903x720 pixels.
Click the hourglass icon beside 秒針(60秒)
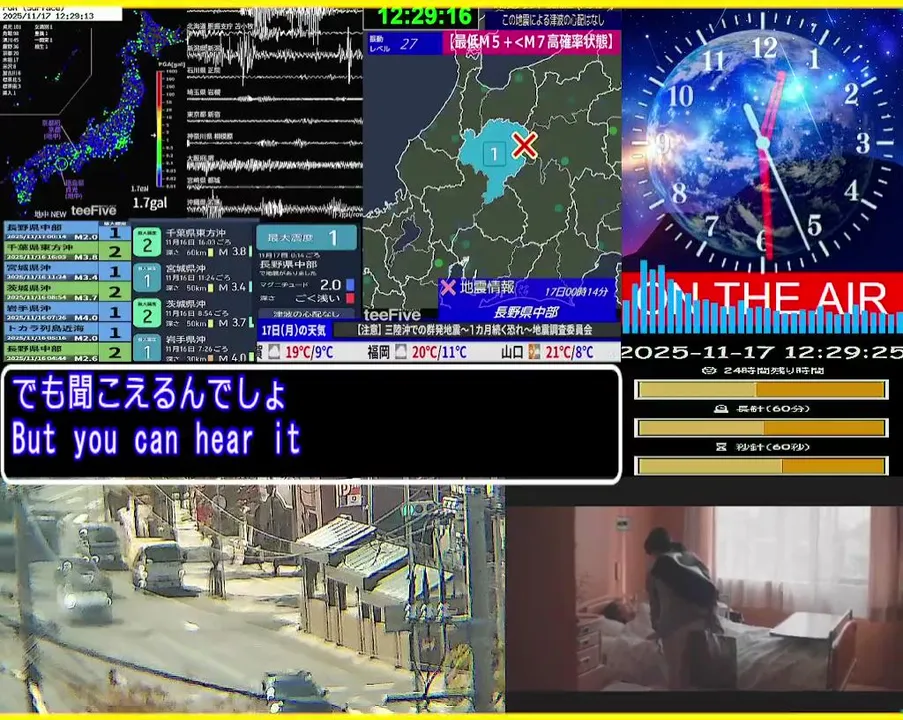pos(721,447)
